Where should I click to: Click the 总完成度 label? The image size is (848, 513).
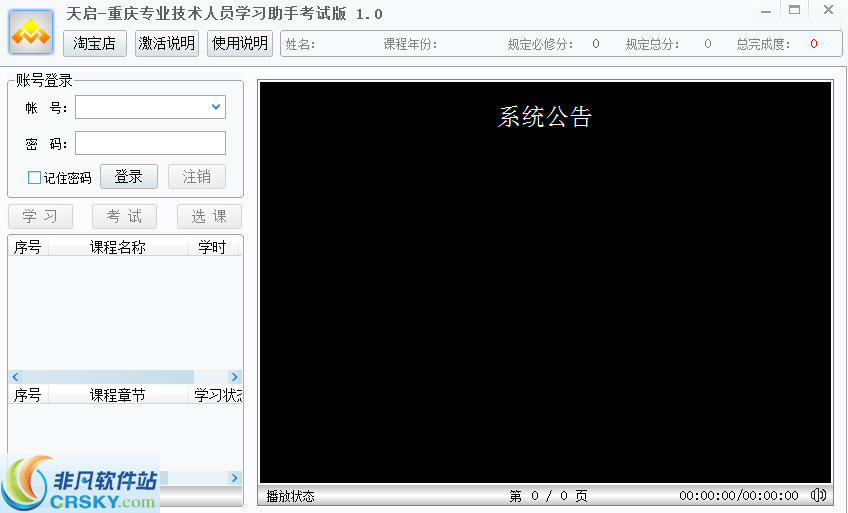(763, 44)
